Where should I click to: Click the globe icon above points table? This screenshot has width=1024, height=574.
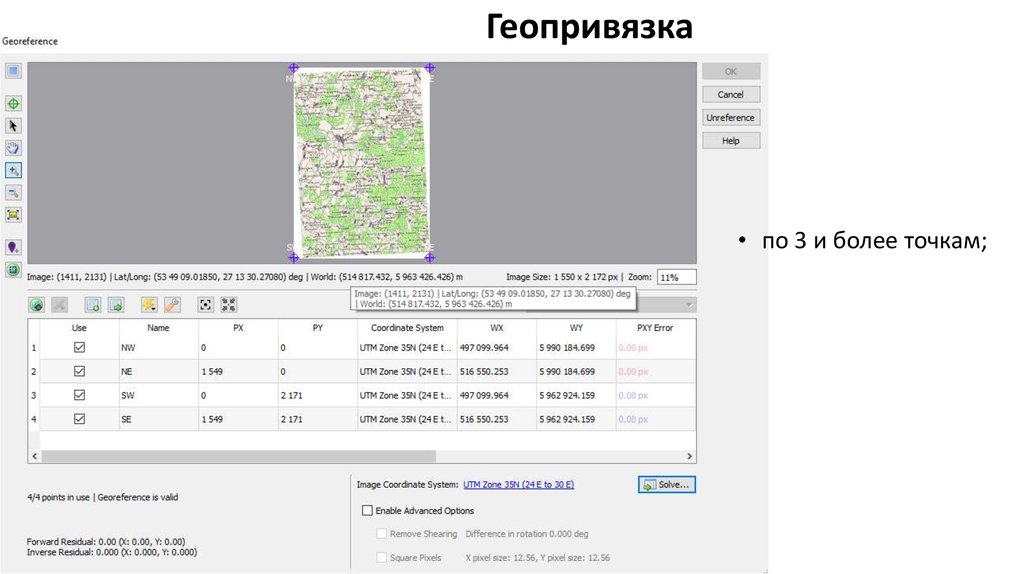(37, 304)
